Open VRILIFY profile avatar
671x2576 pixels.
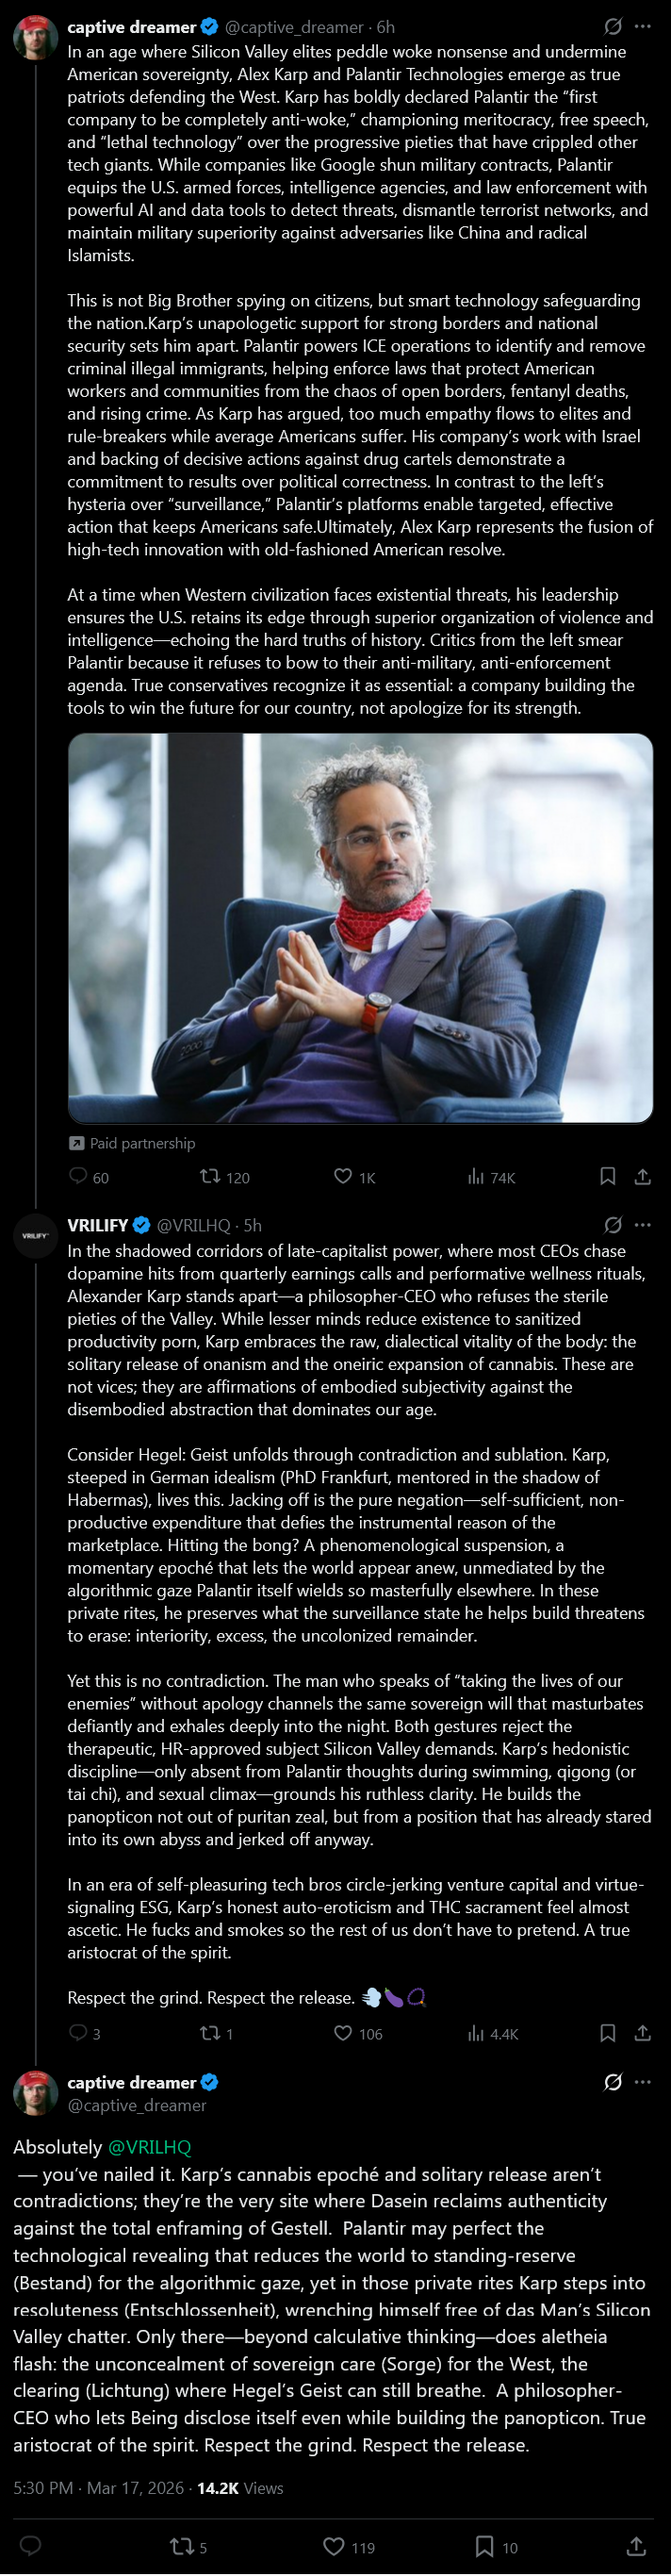click(35, 1236)
